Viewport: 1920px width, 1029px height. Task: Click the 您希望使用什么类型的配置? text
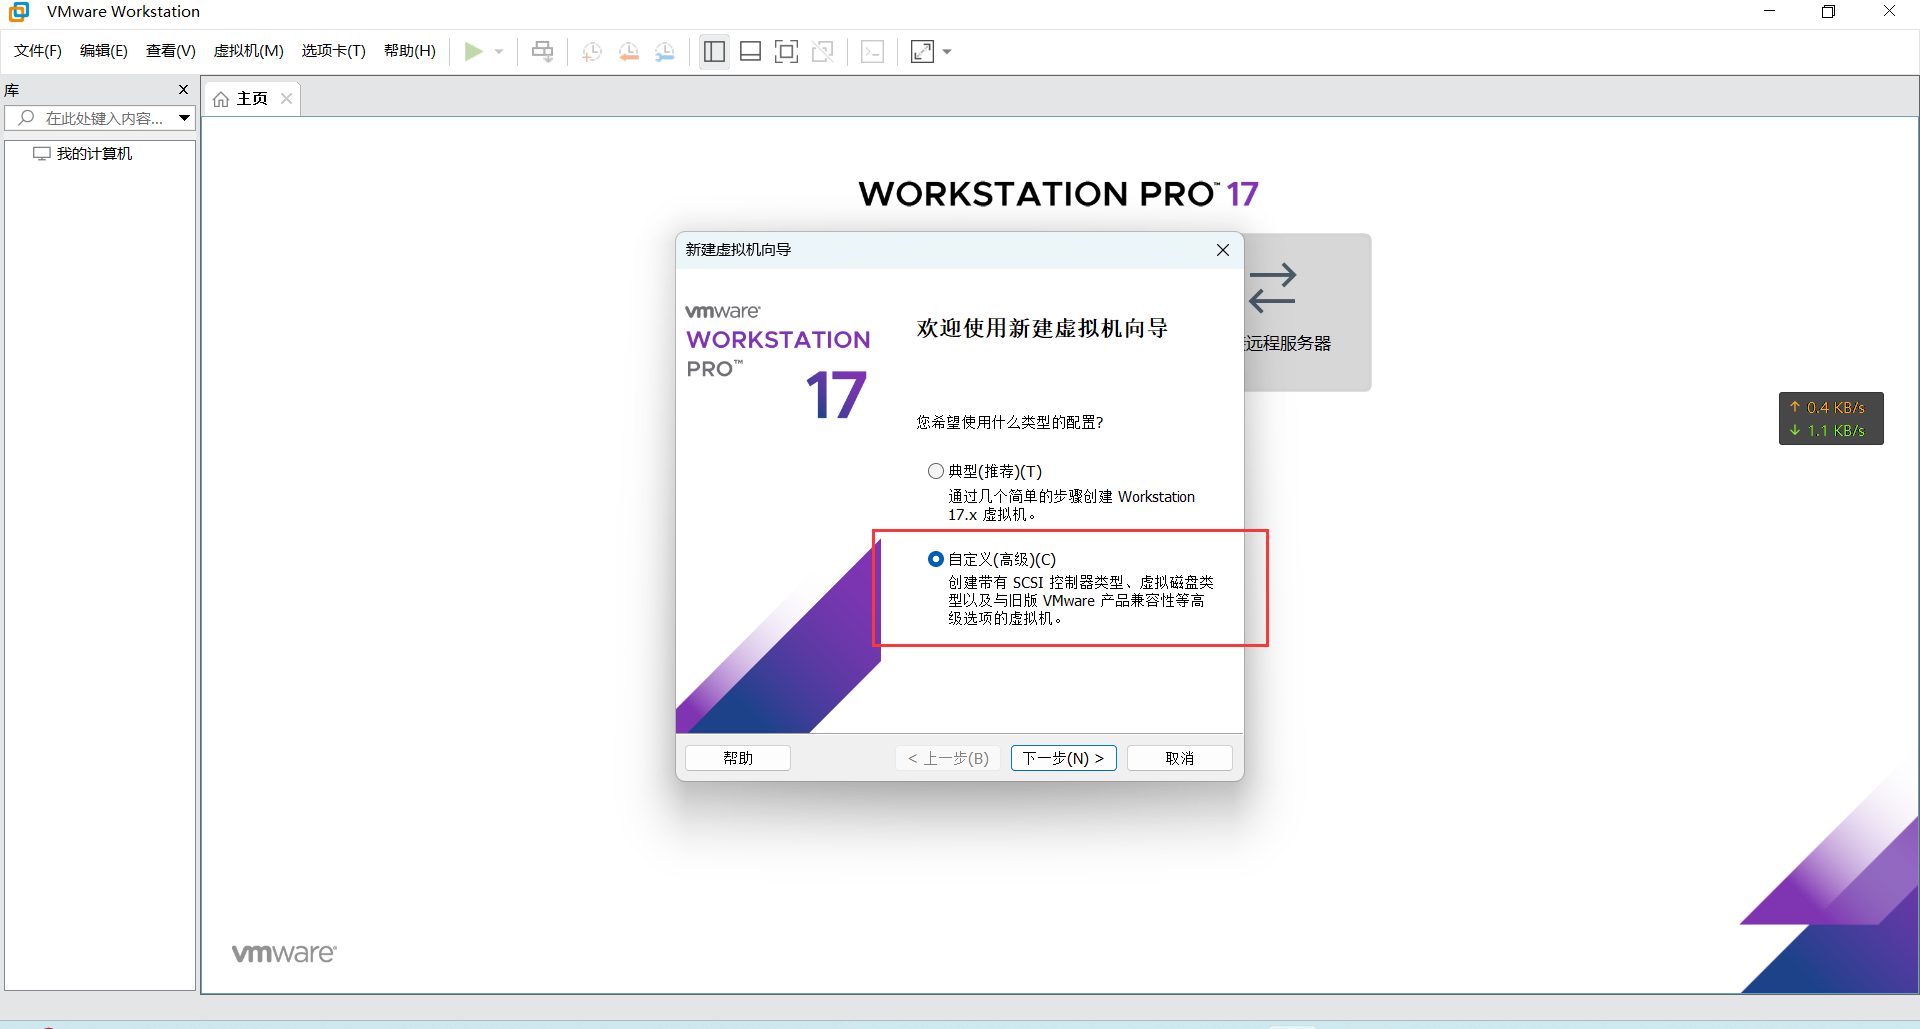pos(1010,423)
